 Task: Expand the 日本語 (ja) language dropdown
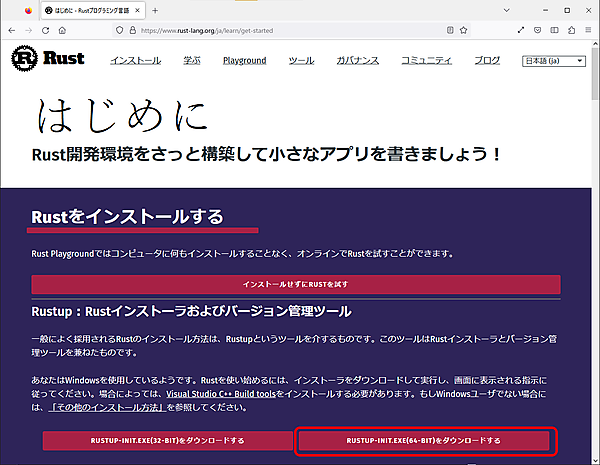point(554,61)
